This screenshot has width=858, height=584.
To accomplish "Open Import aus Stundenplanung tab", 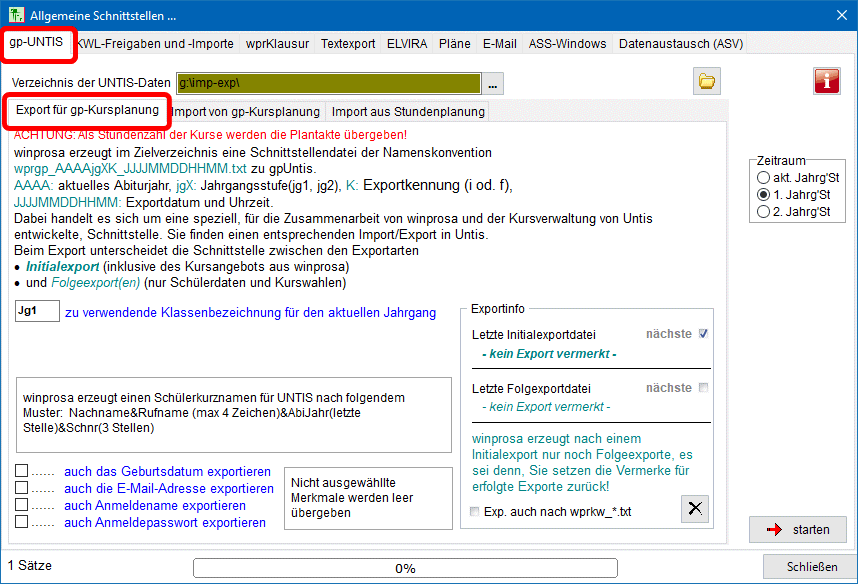I will [x=408, y=111].
